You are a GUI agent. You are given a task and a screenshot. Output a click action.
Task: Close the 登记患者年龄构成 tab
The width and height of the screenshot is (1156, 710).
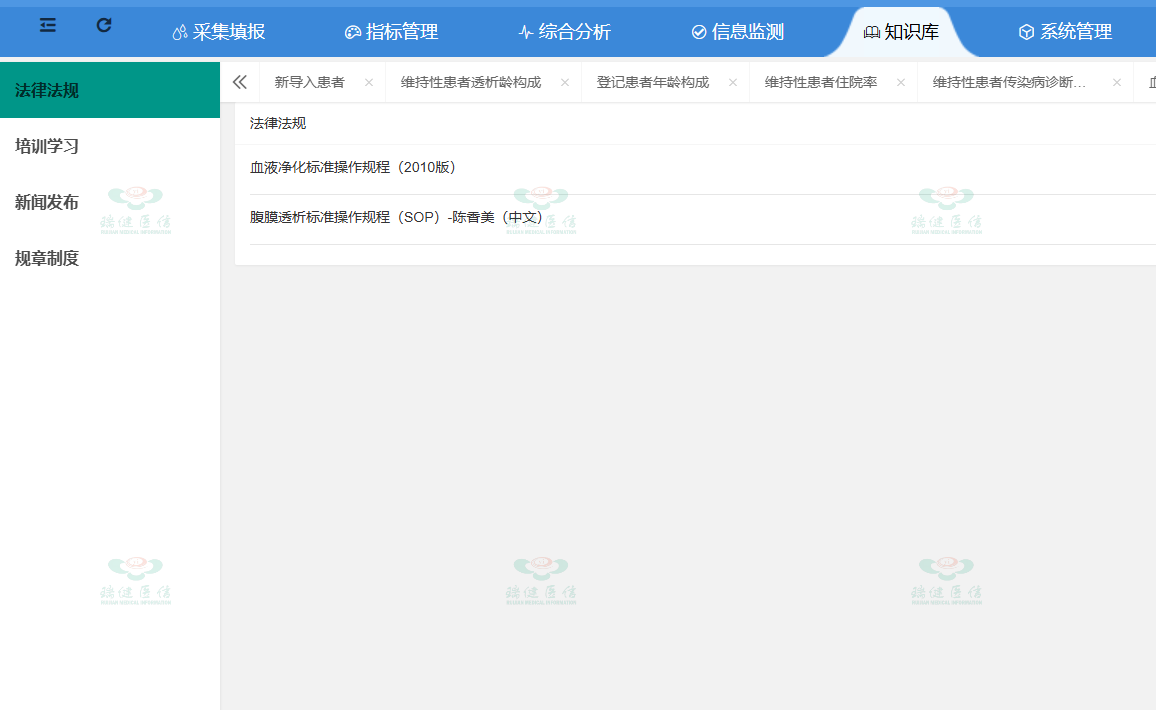coord(733,83)
